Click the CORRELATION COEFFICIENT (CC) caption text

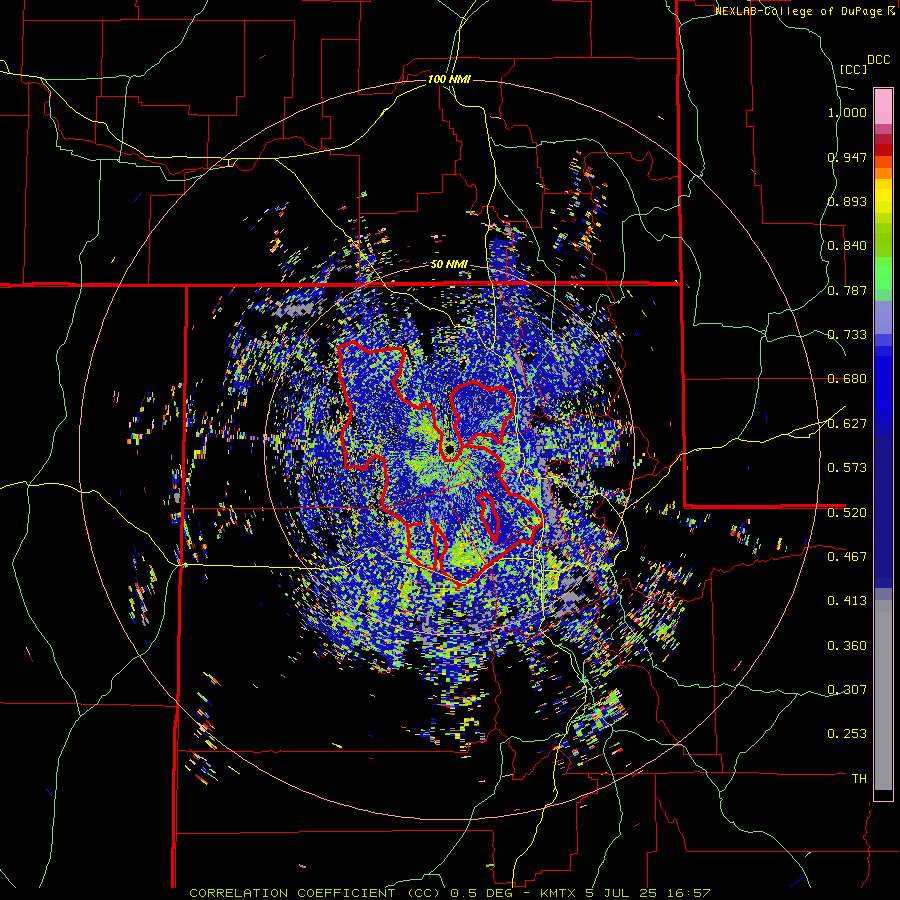315,893
